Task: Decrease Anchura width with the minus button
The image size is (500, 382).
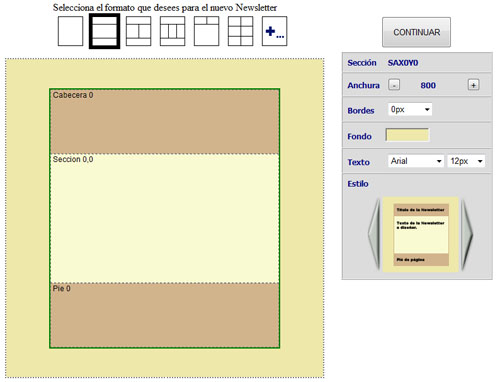Action: pyautogui.click(x=394, y=85)
